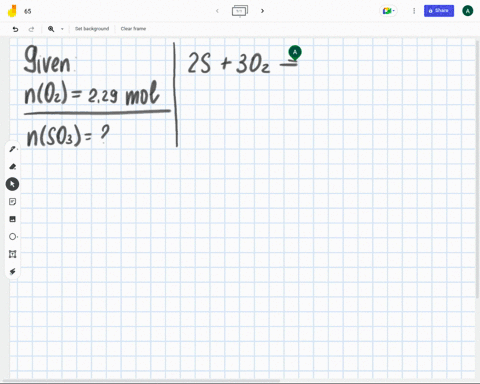Add a sticky note
480x384 pixels.
pos(13,202)
